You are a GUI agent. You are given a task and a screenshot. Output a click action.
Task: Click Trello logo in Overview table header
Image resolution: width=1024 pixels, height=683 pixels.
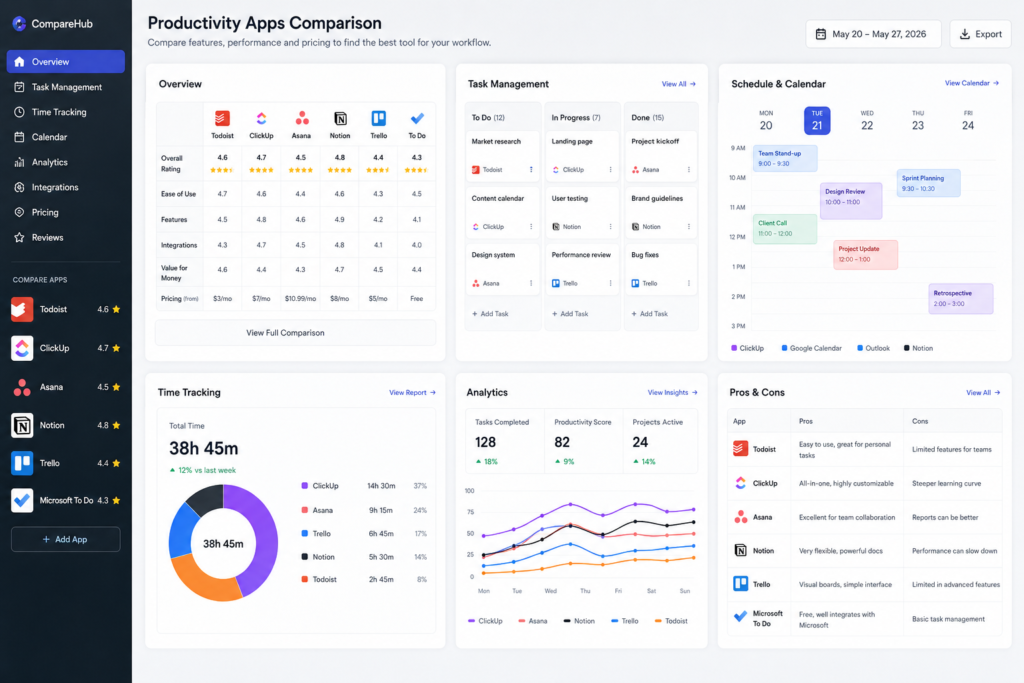(379, 118)
